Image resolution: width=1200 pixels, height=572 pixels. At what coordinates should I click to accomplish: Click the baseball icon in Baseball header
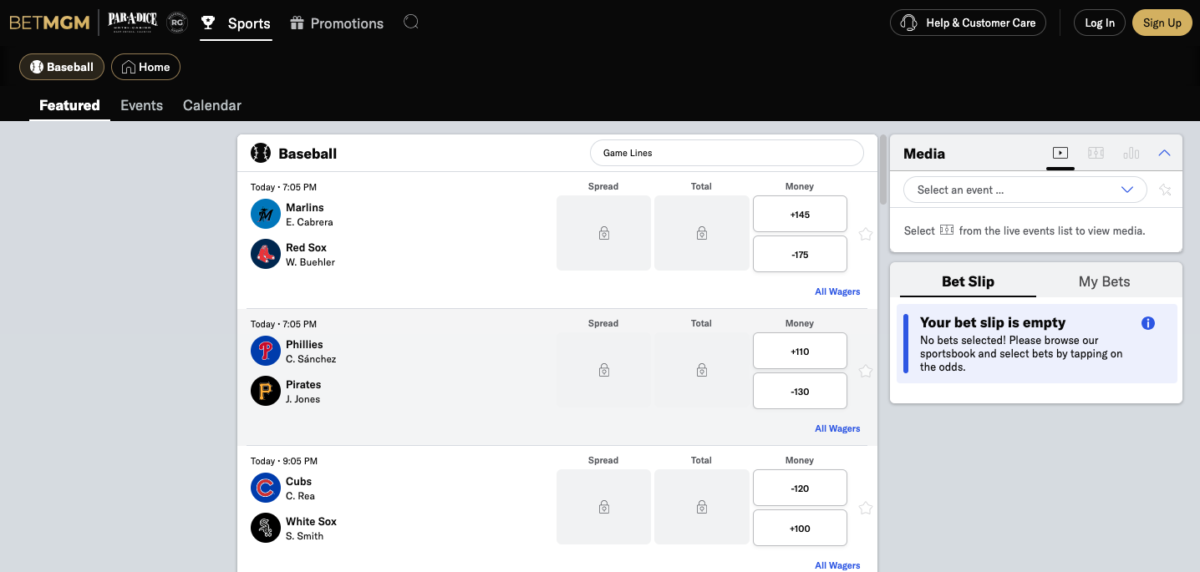point(260,153)
